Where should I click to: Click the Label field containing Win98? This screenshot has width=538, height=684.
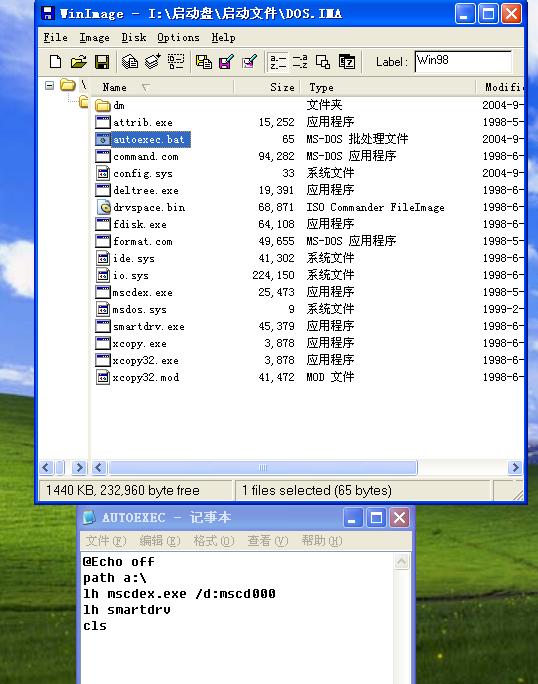pos(463,61)
